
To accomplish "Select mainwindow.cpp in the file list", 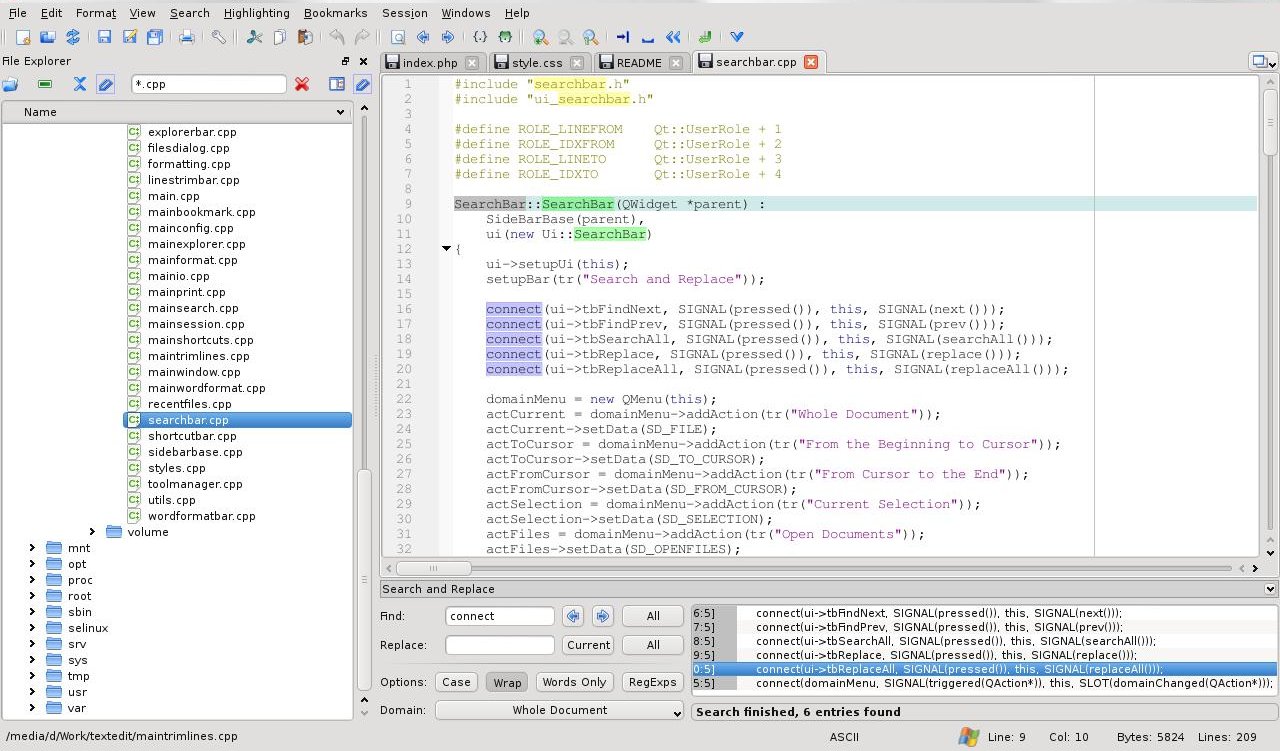I will (x=193, y=372).
